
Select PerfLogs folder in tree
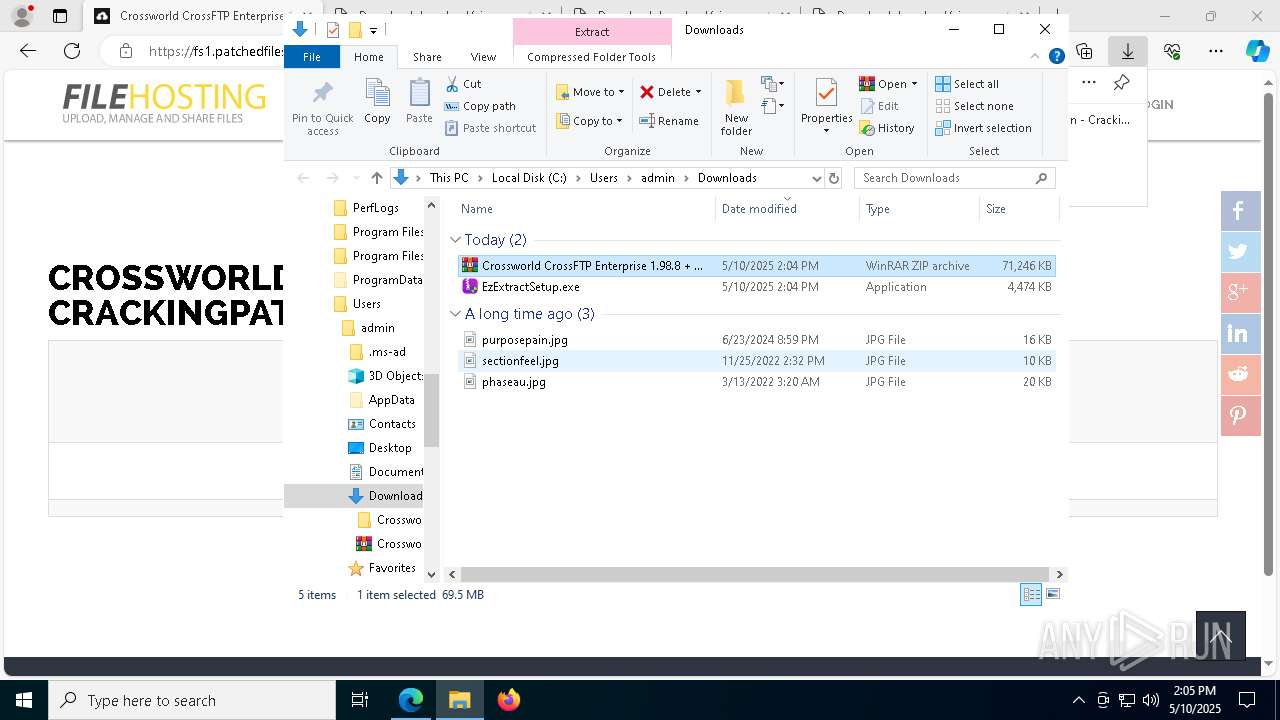[375, 208]
